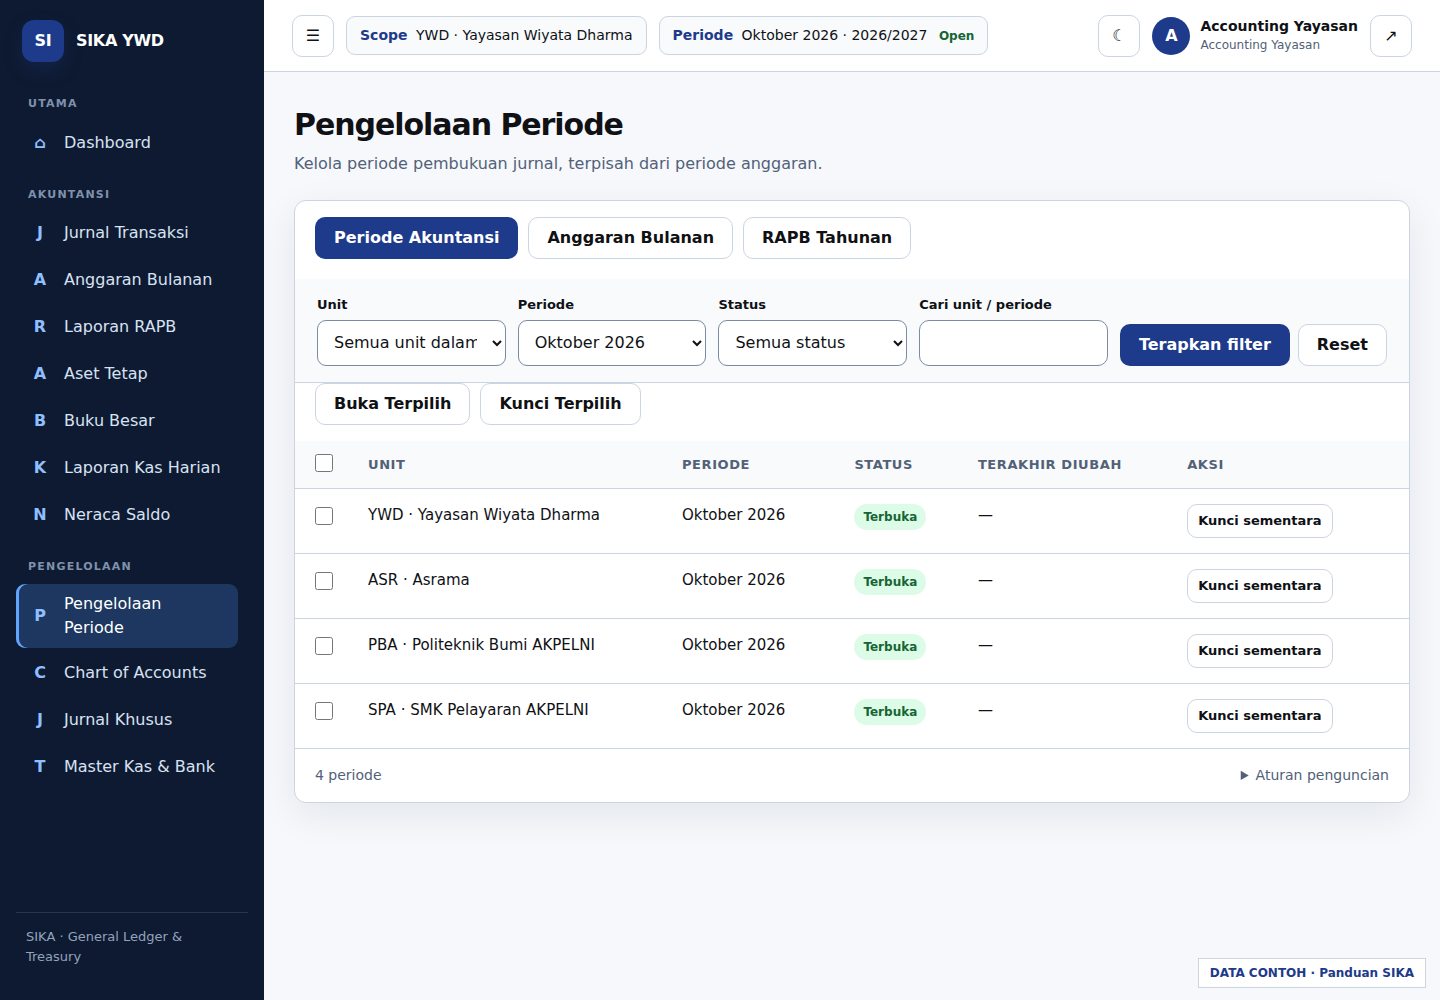
Task: Click the T icon for Master Kas & Bank
Action: [x=40, y=767]
